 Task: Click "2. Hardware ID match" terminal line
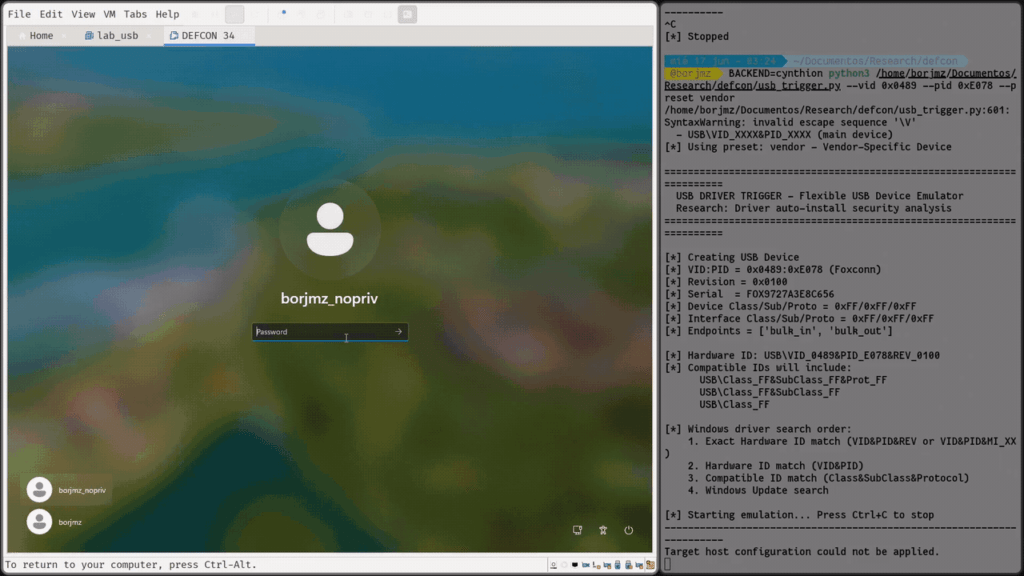[776, 466]
